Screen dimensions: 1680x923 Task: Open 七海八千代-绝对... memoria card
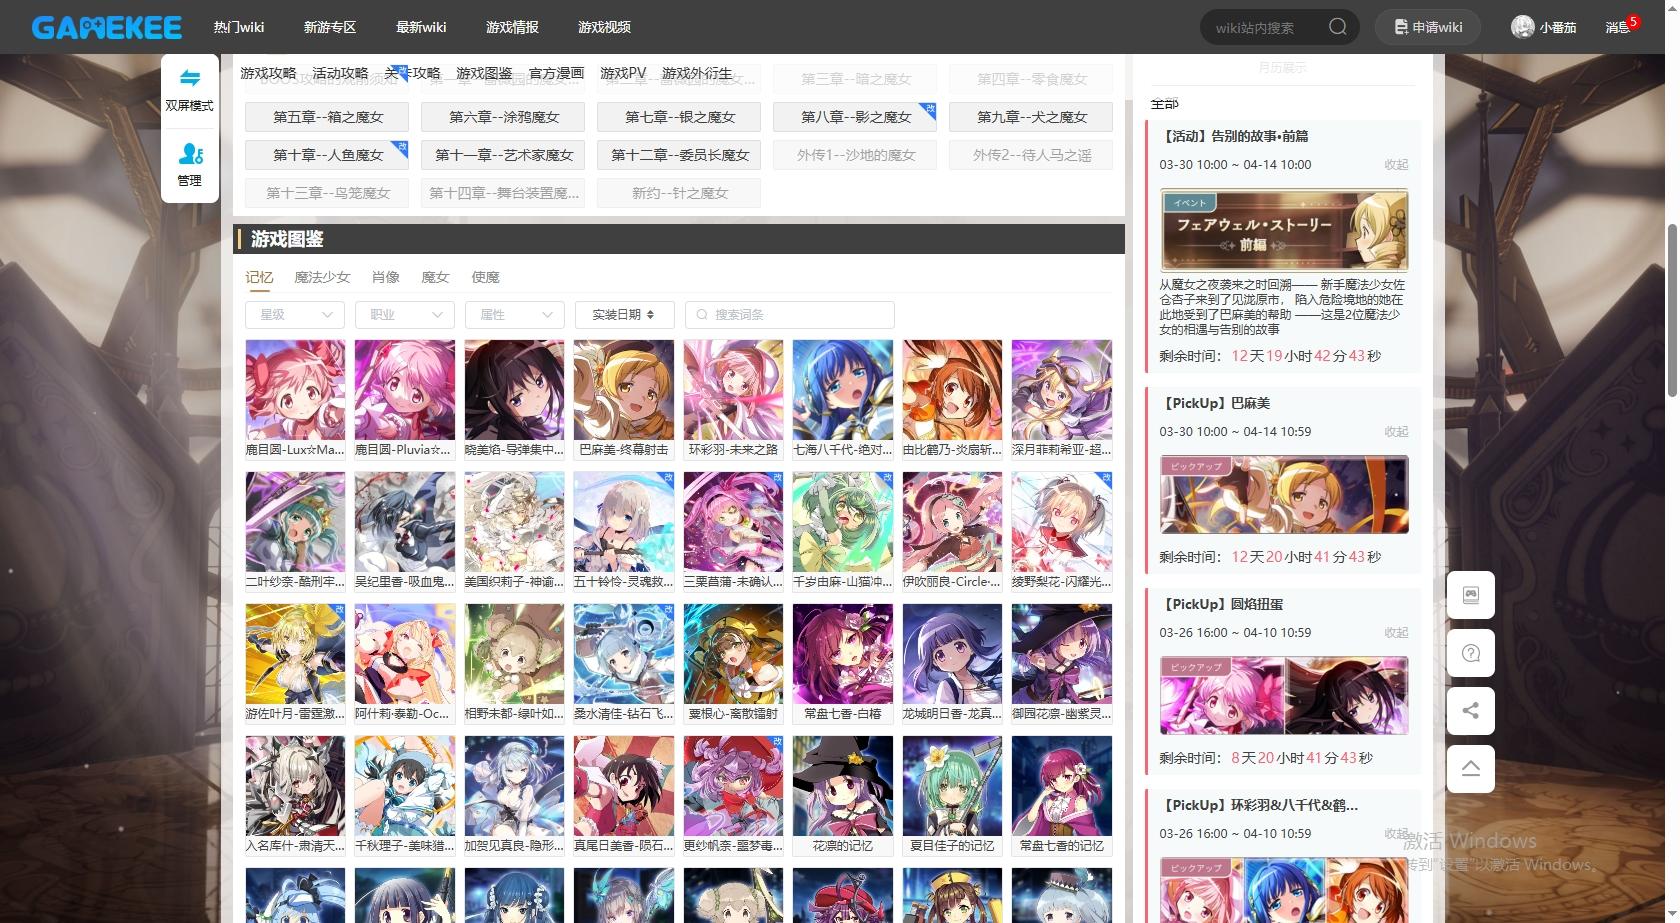[x=843, y=399]
